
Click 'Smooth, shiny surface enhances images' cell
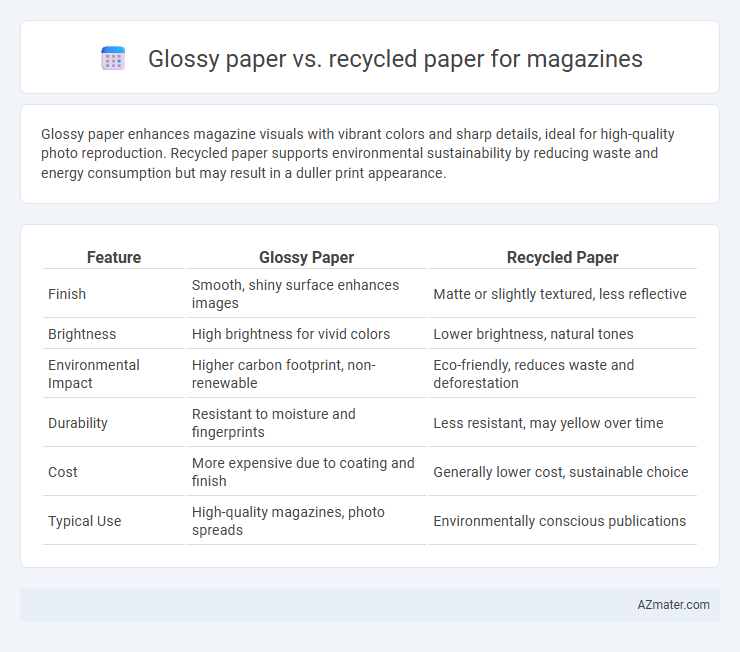coord(306,294)
